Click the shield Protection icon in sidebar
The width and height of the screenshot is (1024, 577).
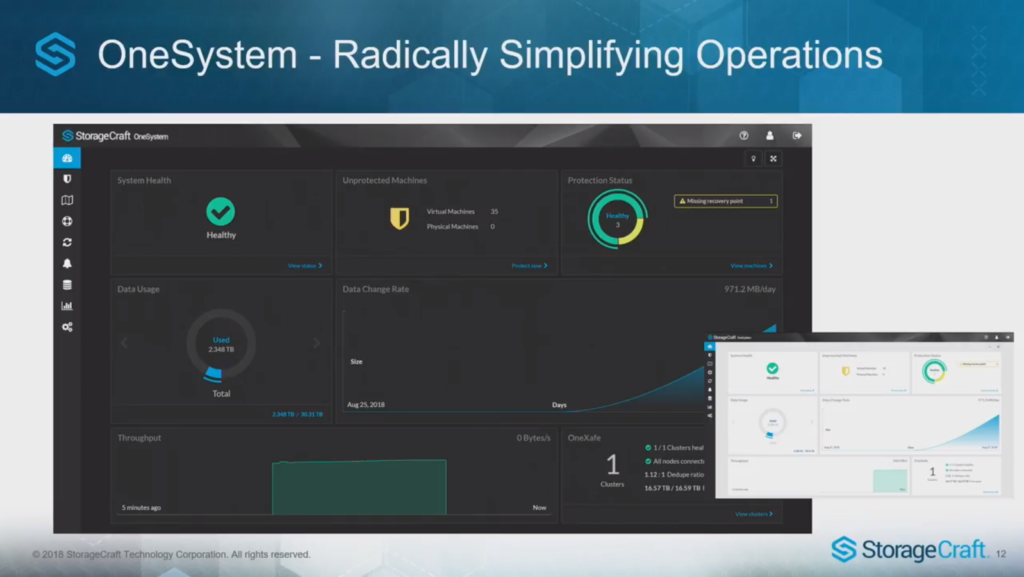[67, 179]
